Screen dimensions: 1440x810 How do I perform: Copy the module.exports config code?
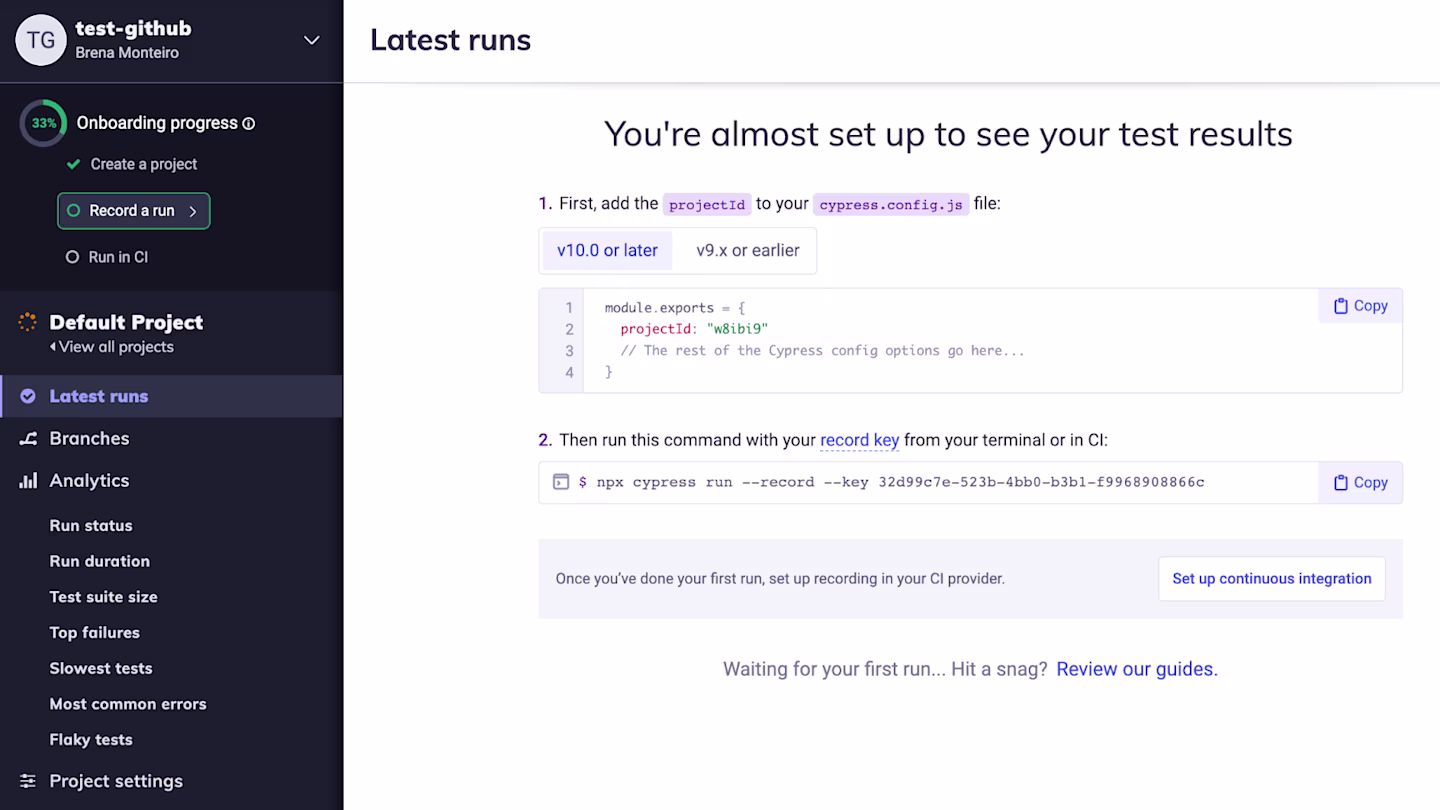coord(1360,306)
